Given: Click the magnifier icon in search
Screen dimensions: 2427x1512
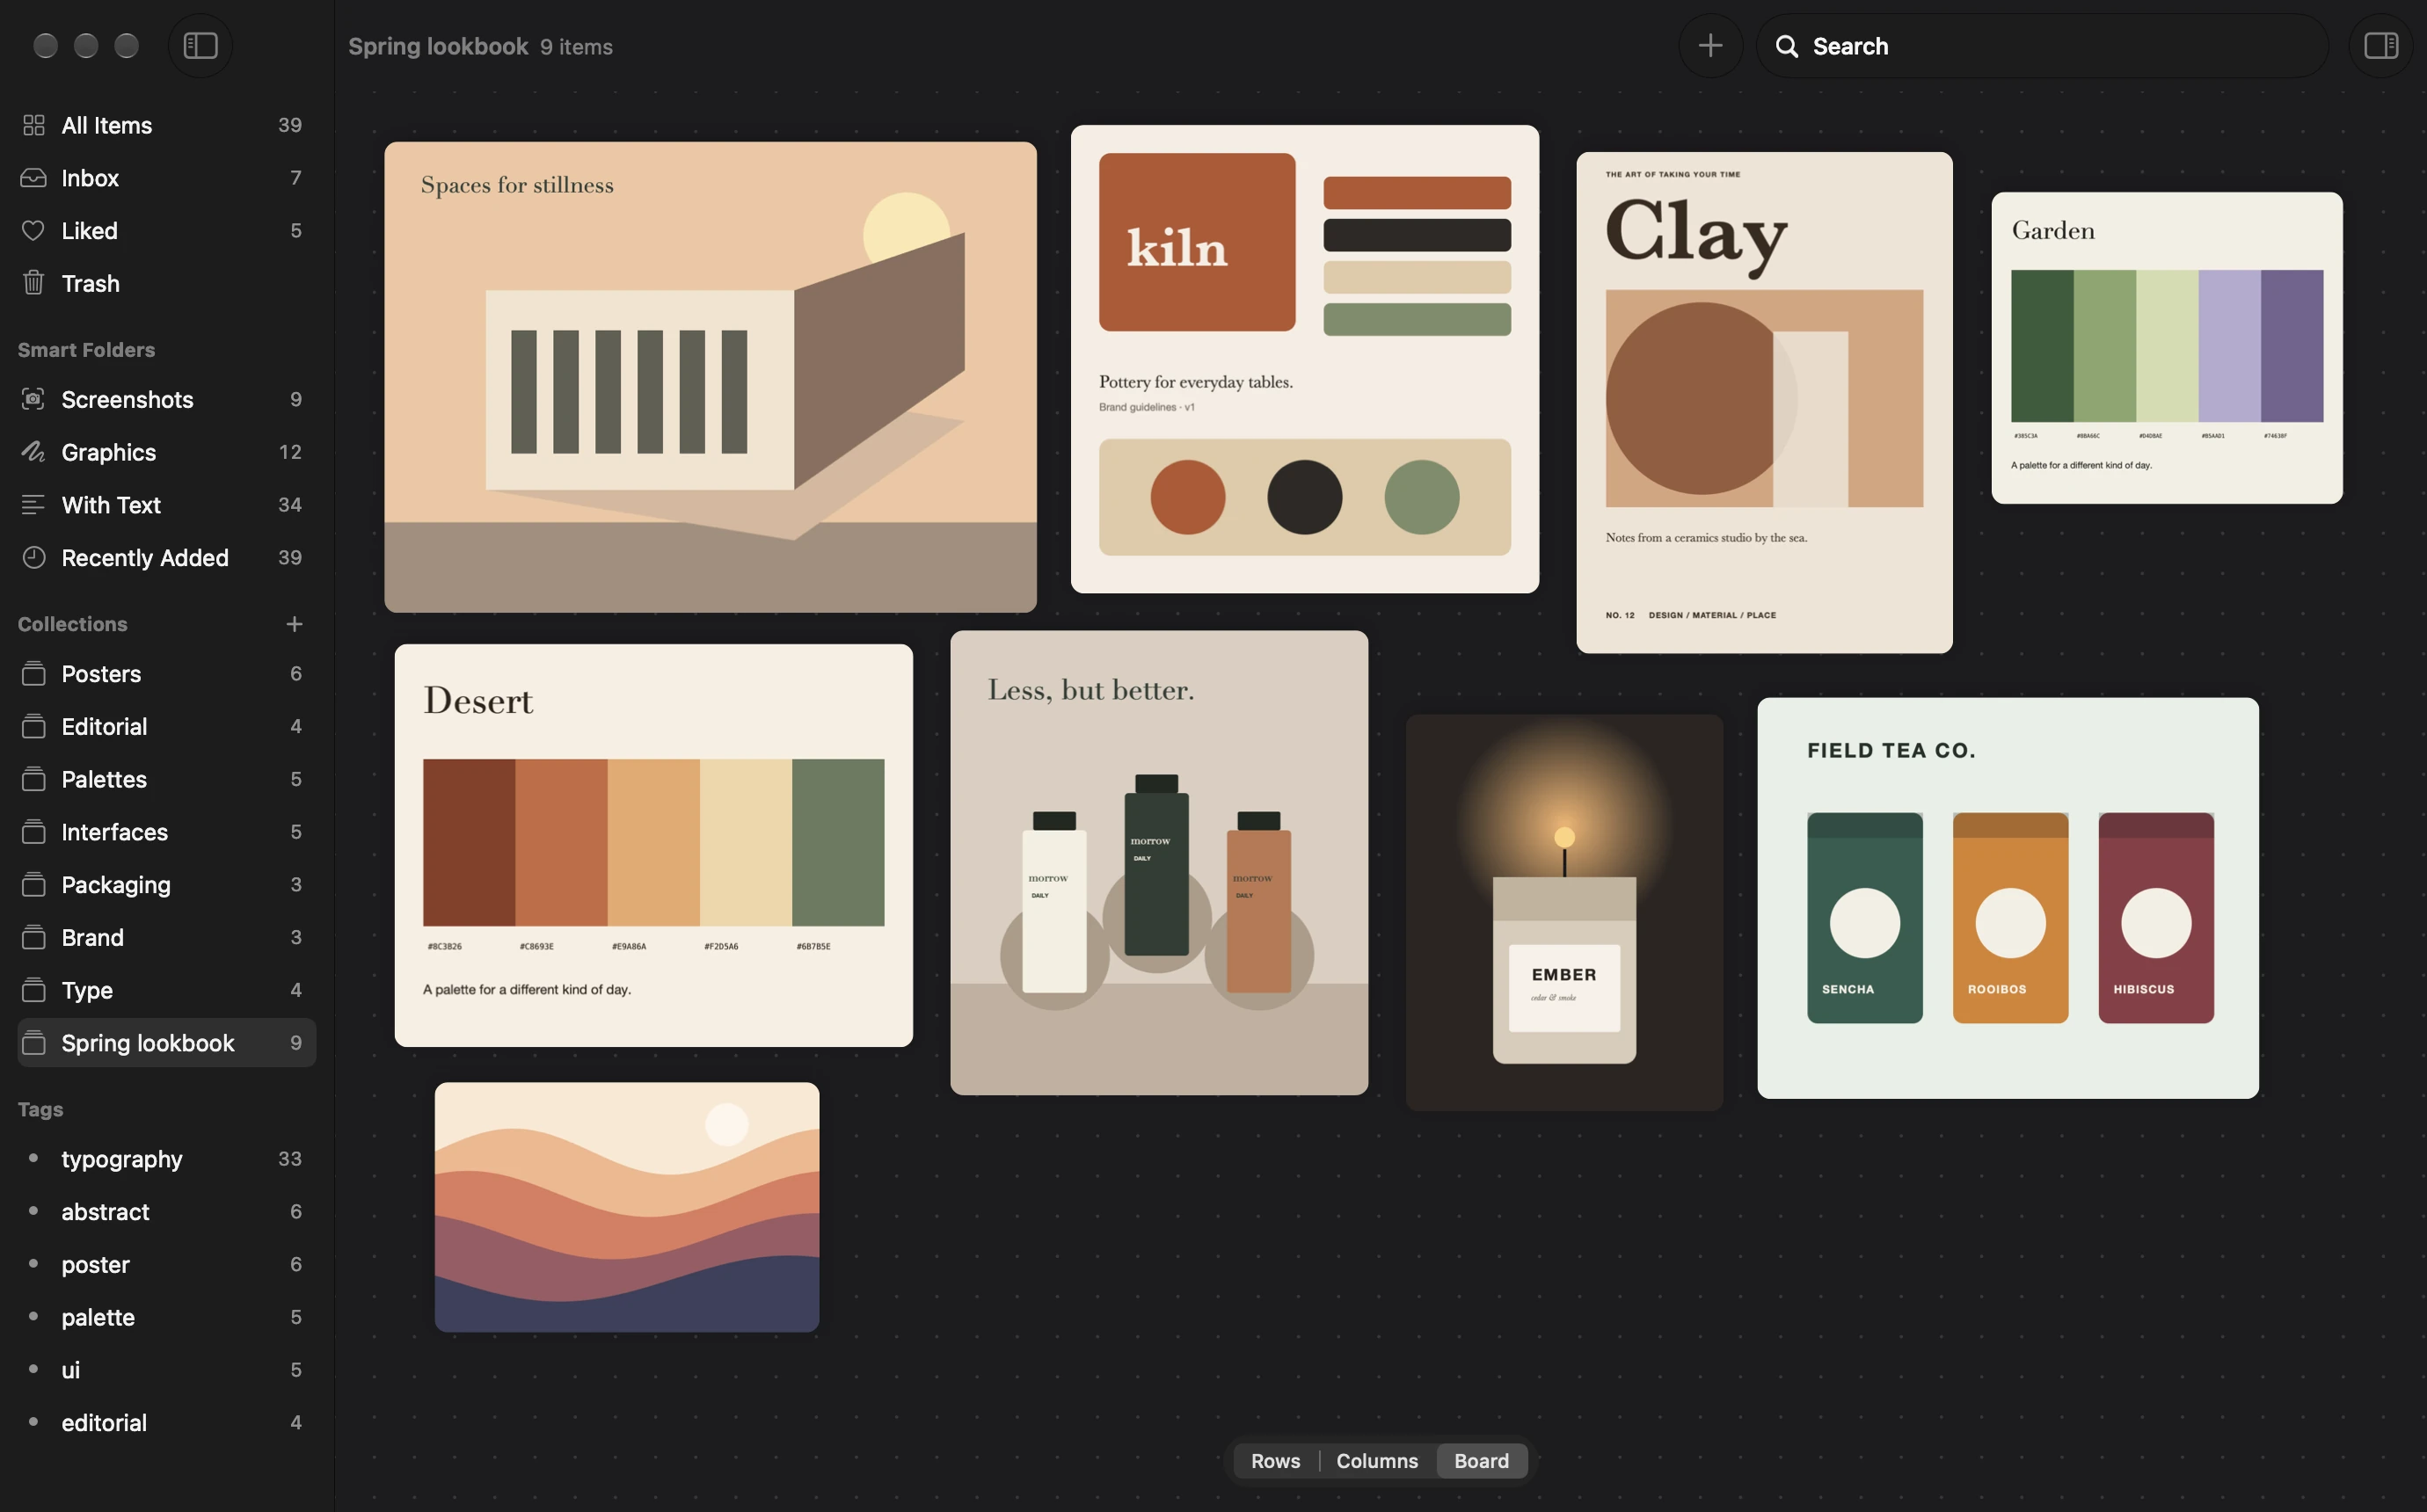Looking at the screenshot, I should click(x=1787, y=46).
